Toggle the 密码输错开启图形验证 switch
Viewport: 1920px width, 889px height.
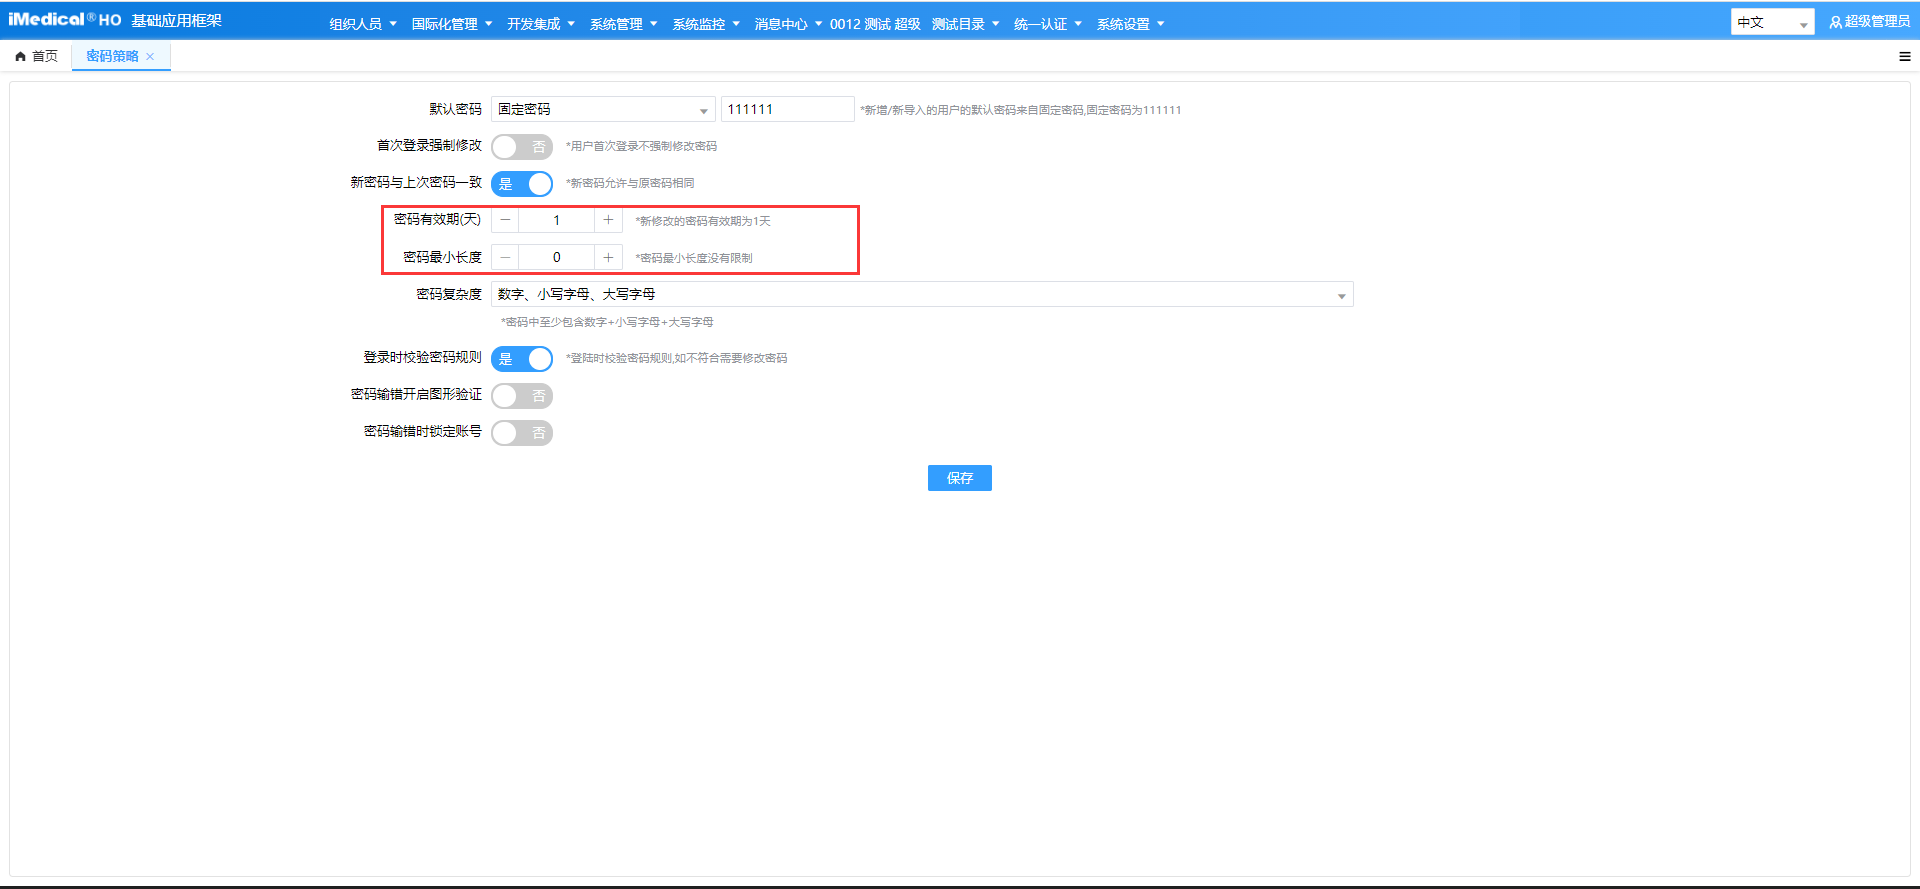pyautogui.click(x=521, y=396)
